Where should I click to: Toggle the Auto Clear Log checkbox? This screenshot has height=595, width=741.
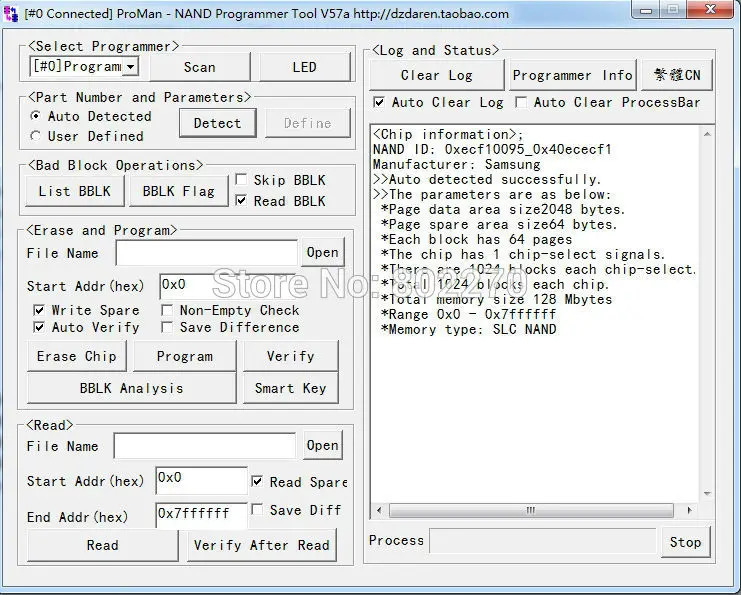379,102
